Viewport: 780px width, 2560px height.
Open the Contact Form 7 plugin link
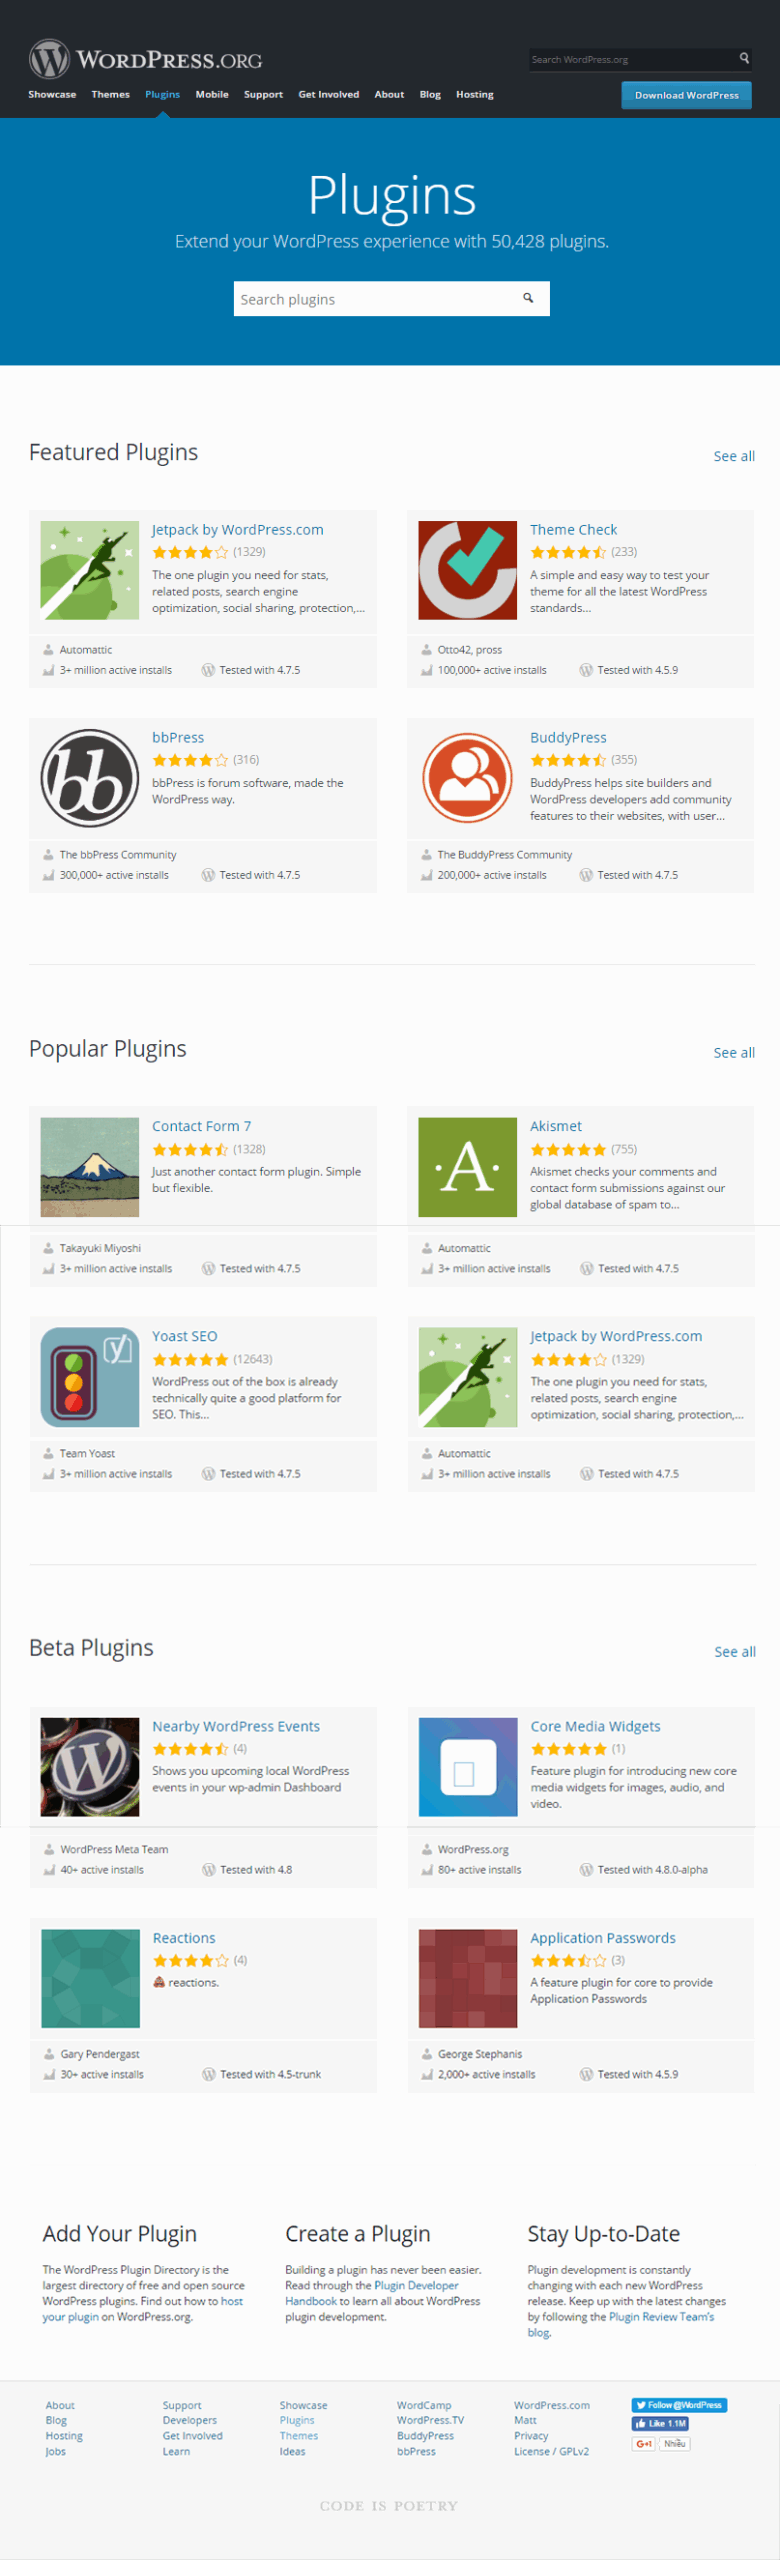[x=201, y=1126]
